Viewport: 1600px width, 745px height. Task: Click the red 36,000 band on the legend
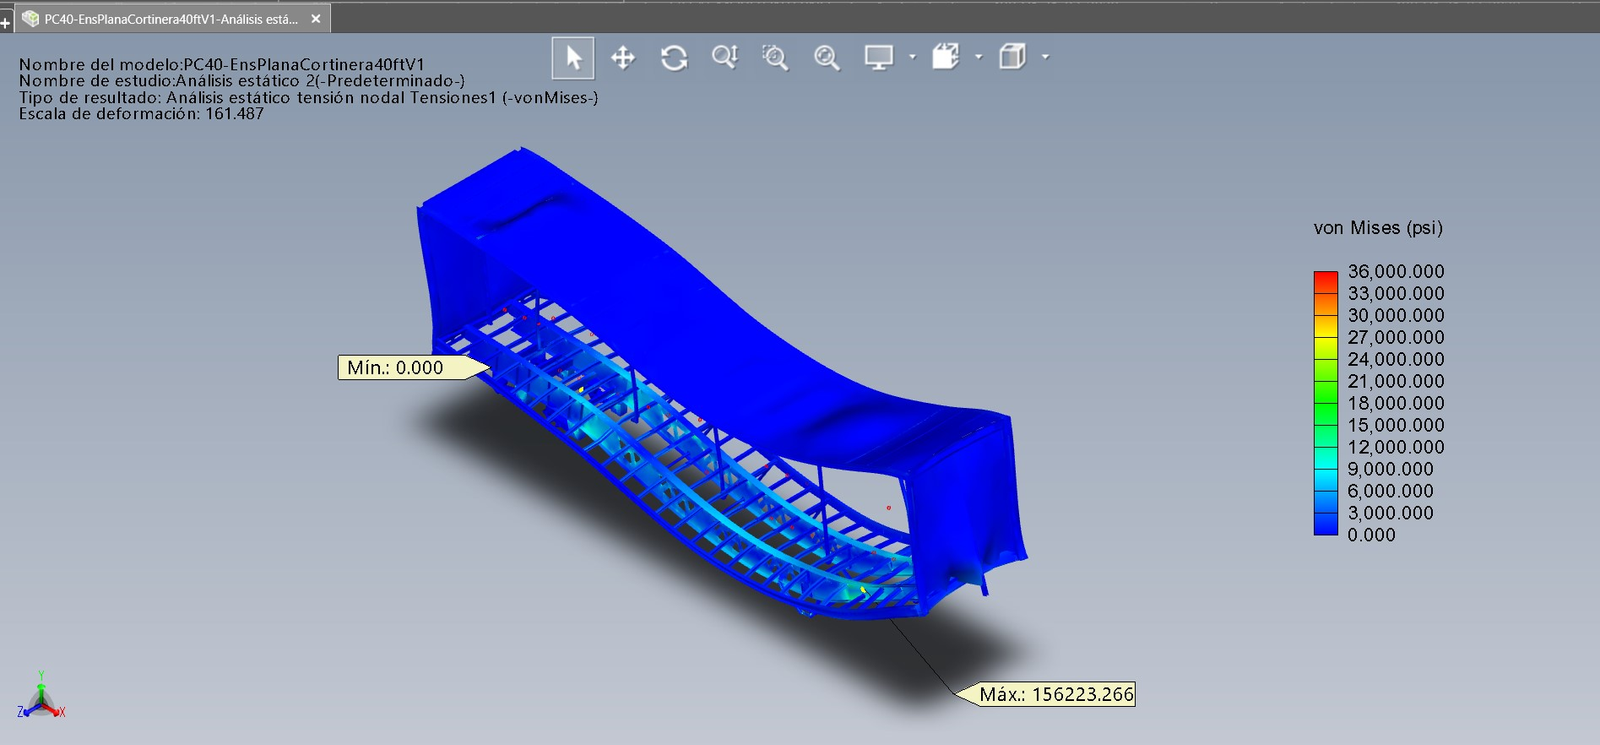tap(1325, 276)
